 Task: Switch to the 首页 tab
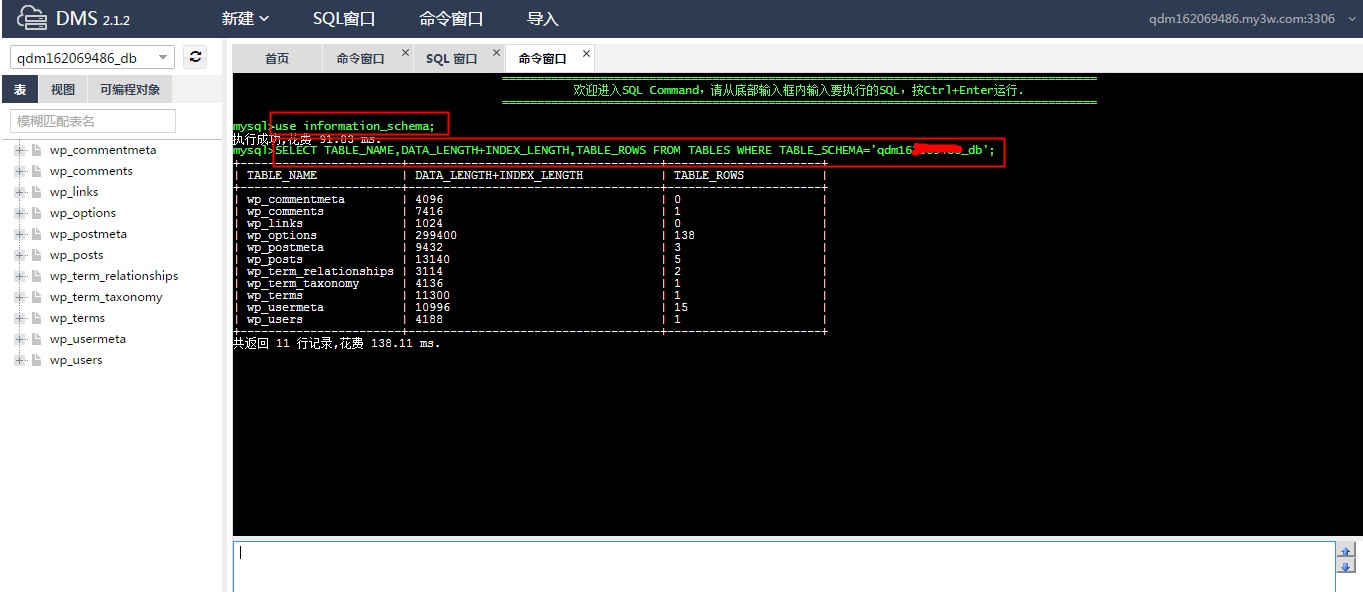277,59
